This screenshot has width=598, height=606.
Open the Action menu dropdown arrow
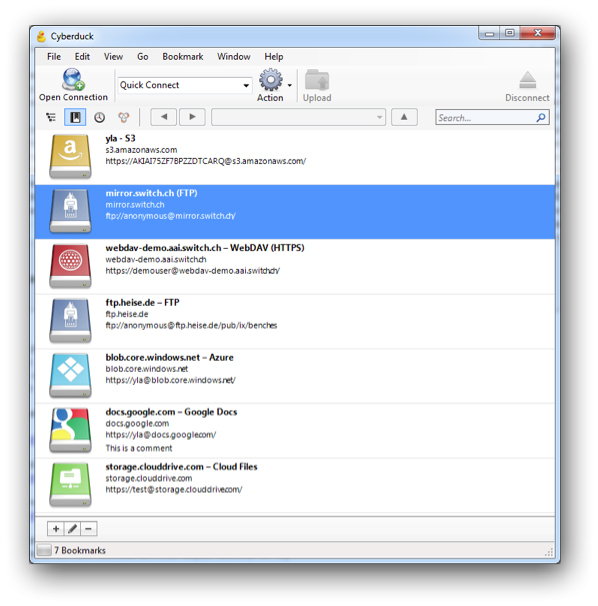(x=290, y=85)
